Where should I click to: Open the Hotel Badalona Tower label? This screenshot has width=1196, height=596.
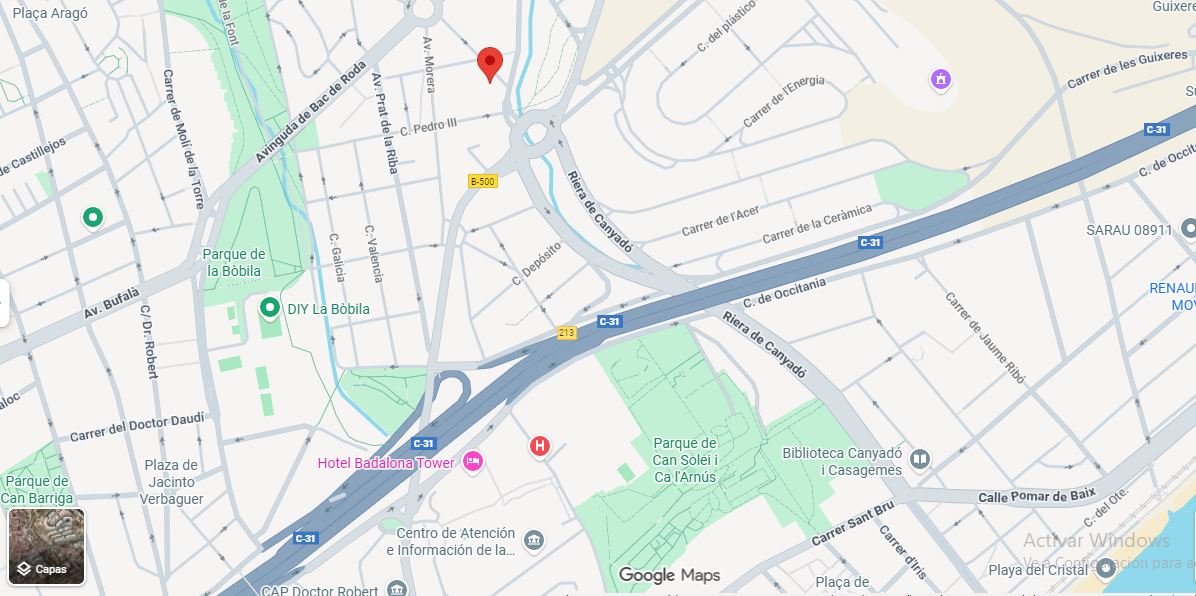[x=385, y=462]
